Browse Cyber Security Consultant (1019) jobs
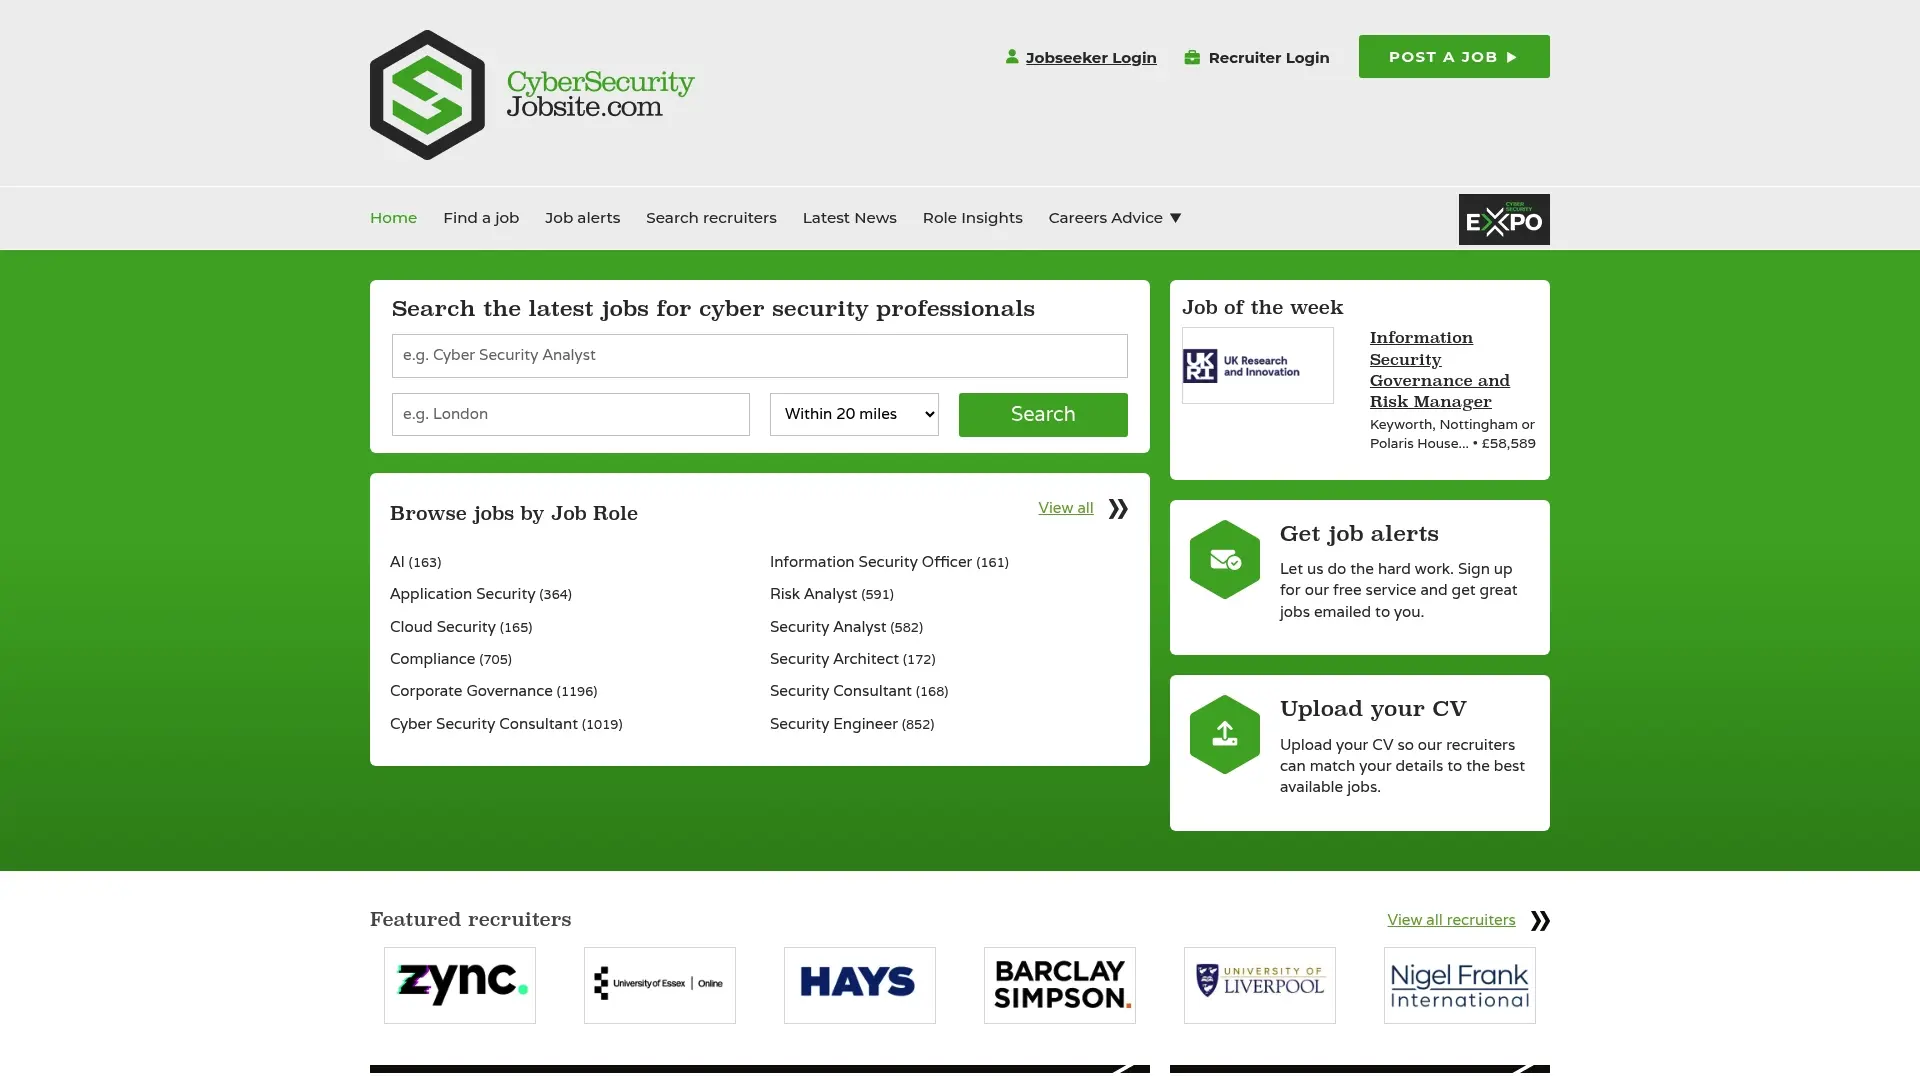The height and width of the screenshot is (1080, 1920). (x=506, y=724)
